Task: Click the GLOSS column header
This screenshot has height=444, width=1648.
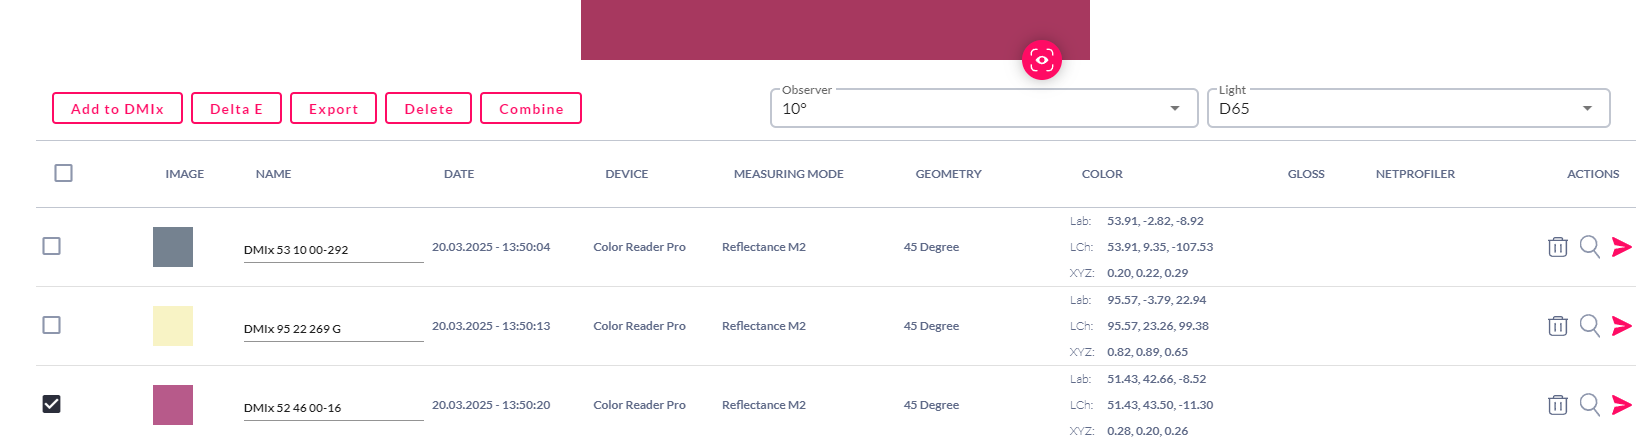Action: tap(1306, 174)
